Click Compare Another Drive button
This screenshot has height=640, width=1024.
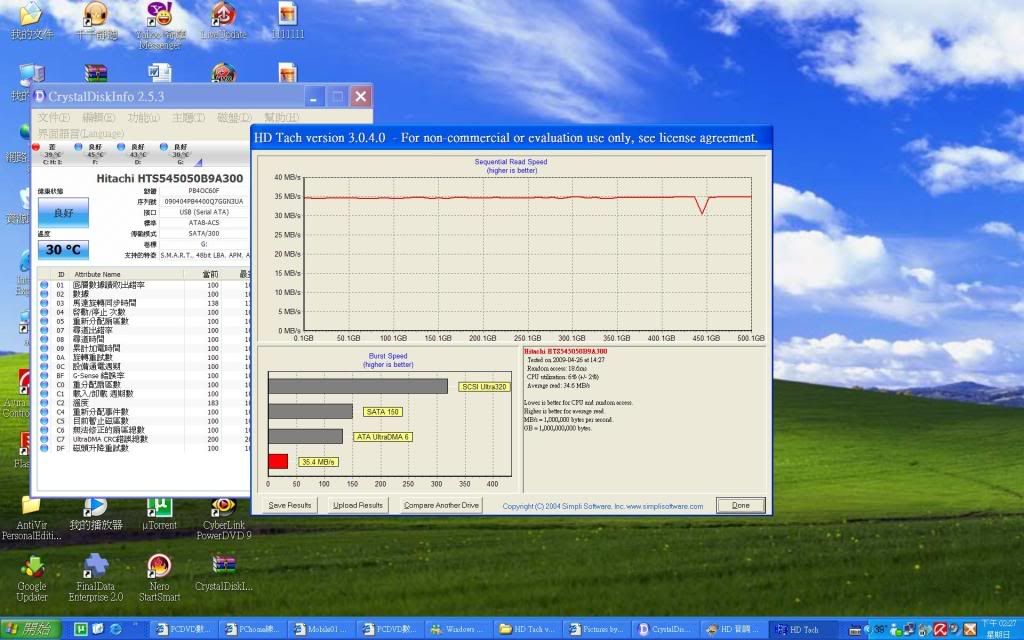coord(441,505)
